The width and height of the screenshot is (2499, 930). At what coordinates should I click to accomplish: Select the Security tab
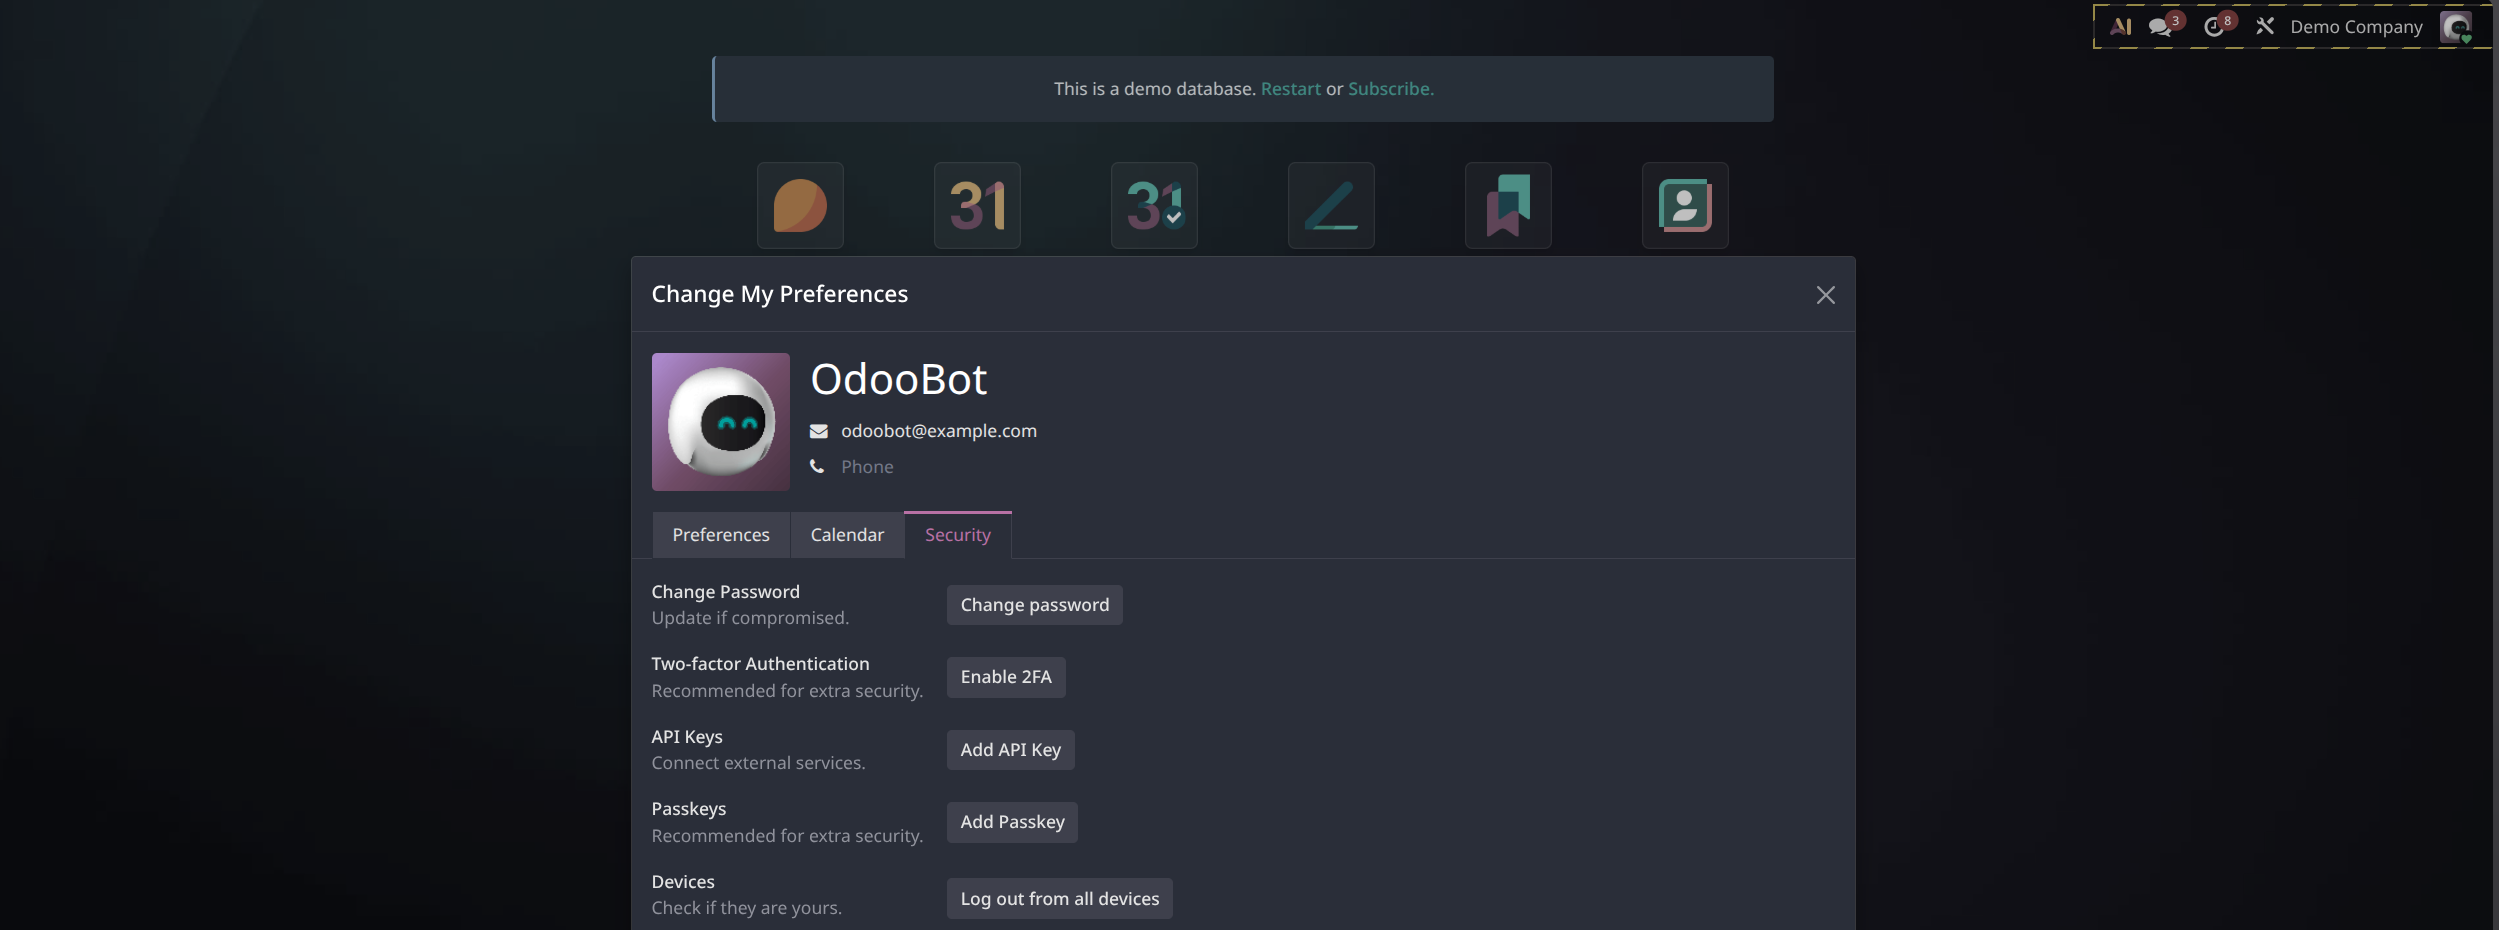point(958,535)
